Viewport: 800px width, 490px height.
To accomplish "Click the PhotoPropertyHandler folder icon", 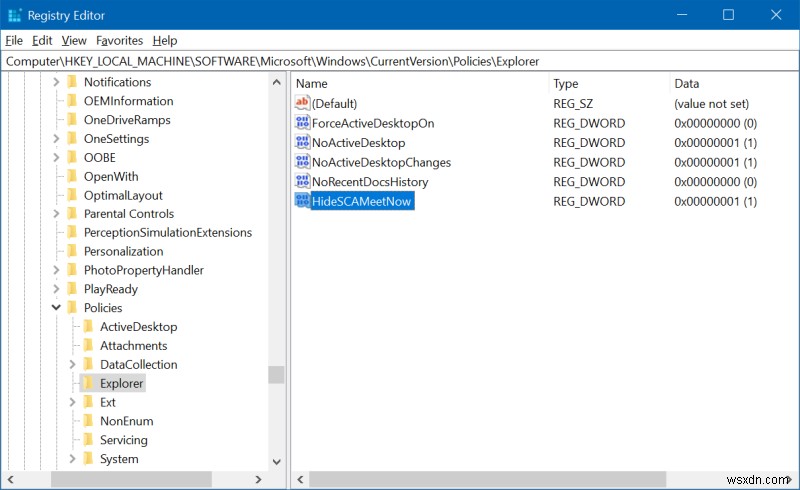I will [72, 270].
